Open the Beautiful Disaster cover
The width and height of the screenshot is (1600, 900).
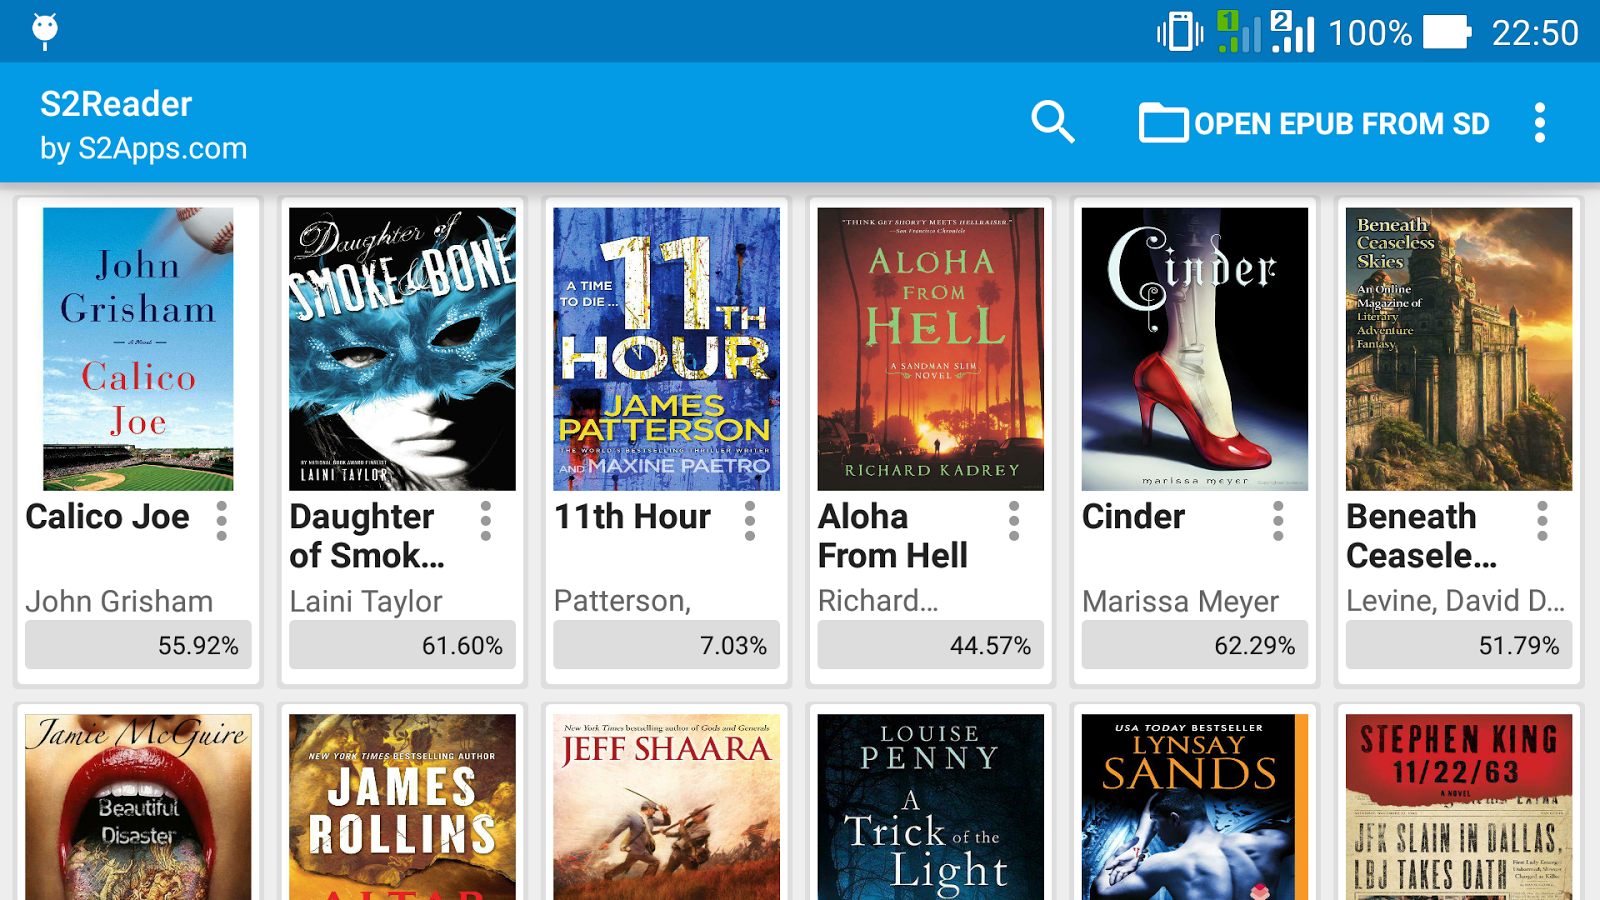pyautogui.click(x=138, y=807)
